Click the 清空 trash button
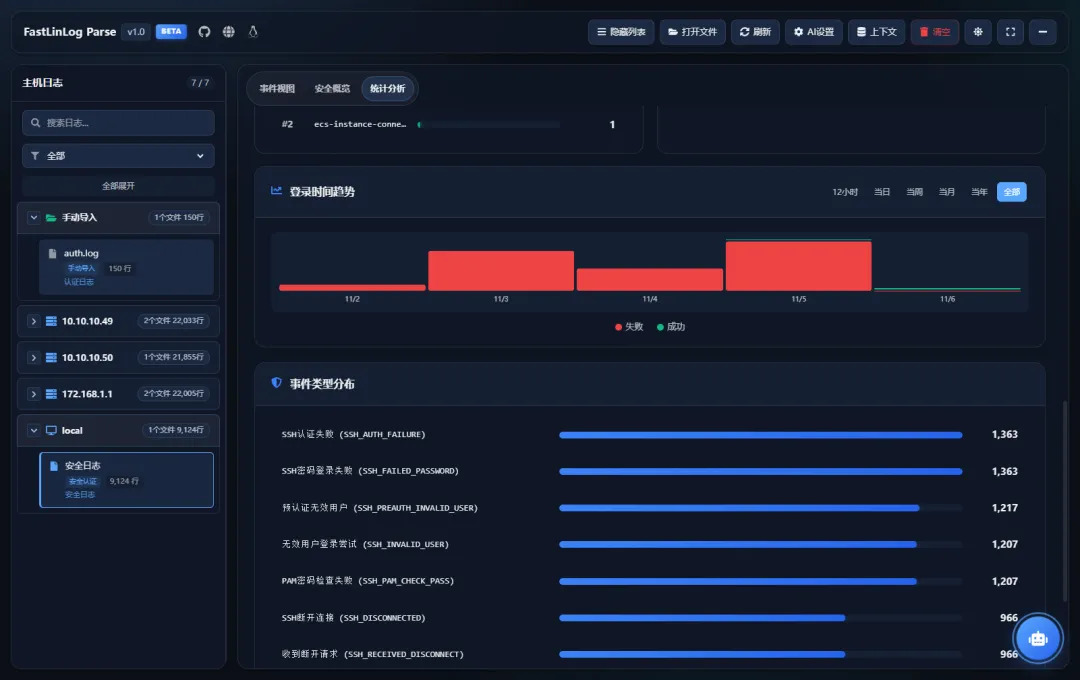1080x680 pixels. [935, 32]
